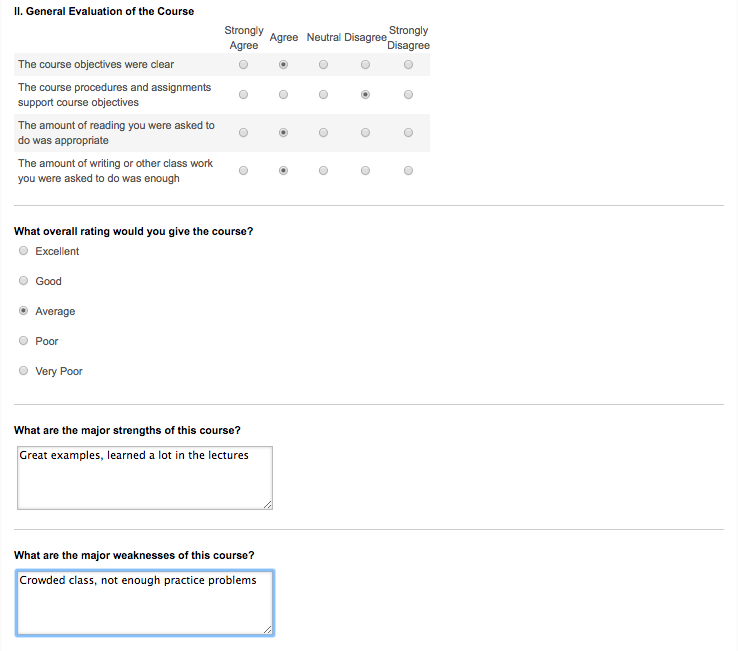Rate the course as Excellent
This screenshot has width=738, height=651.
(23, 250)
